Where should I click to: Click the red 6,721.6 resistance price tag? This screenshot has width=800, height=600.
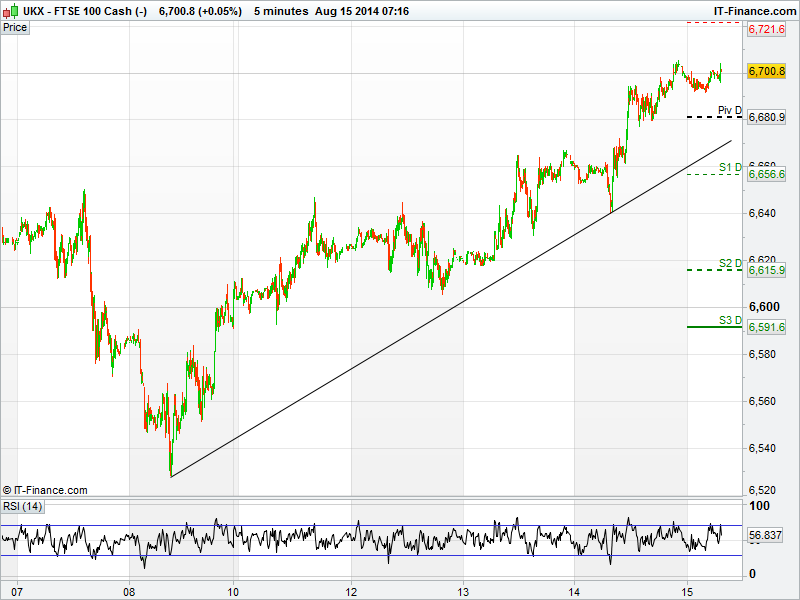(766, 30)
